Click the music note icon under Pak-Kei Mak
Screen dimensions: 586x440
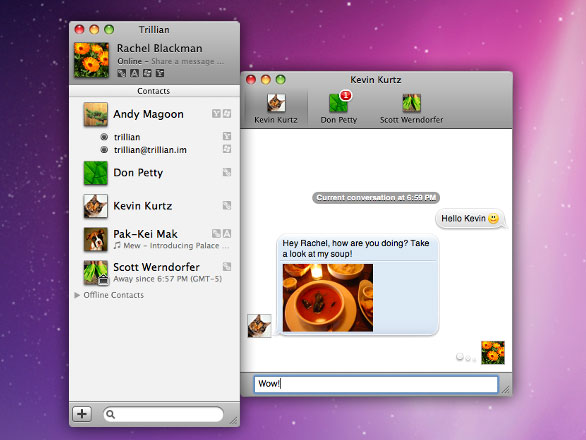(117, 245)
